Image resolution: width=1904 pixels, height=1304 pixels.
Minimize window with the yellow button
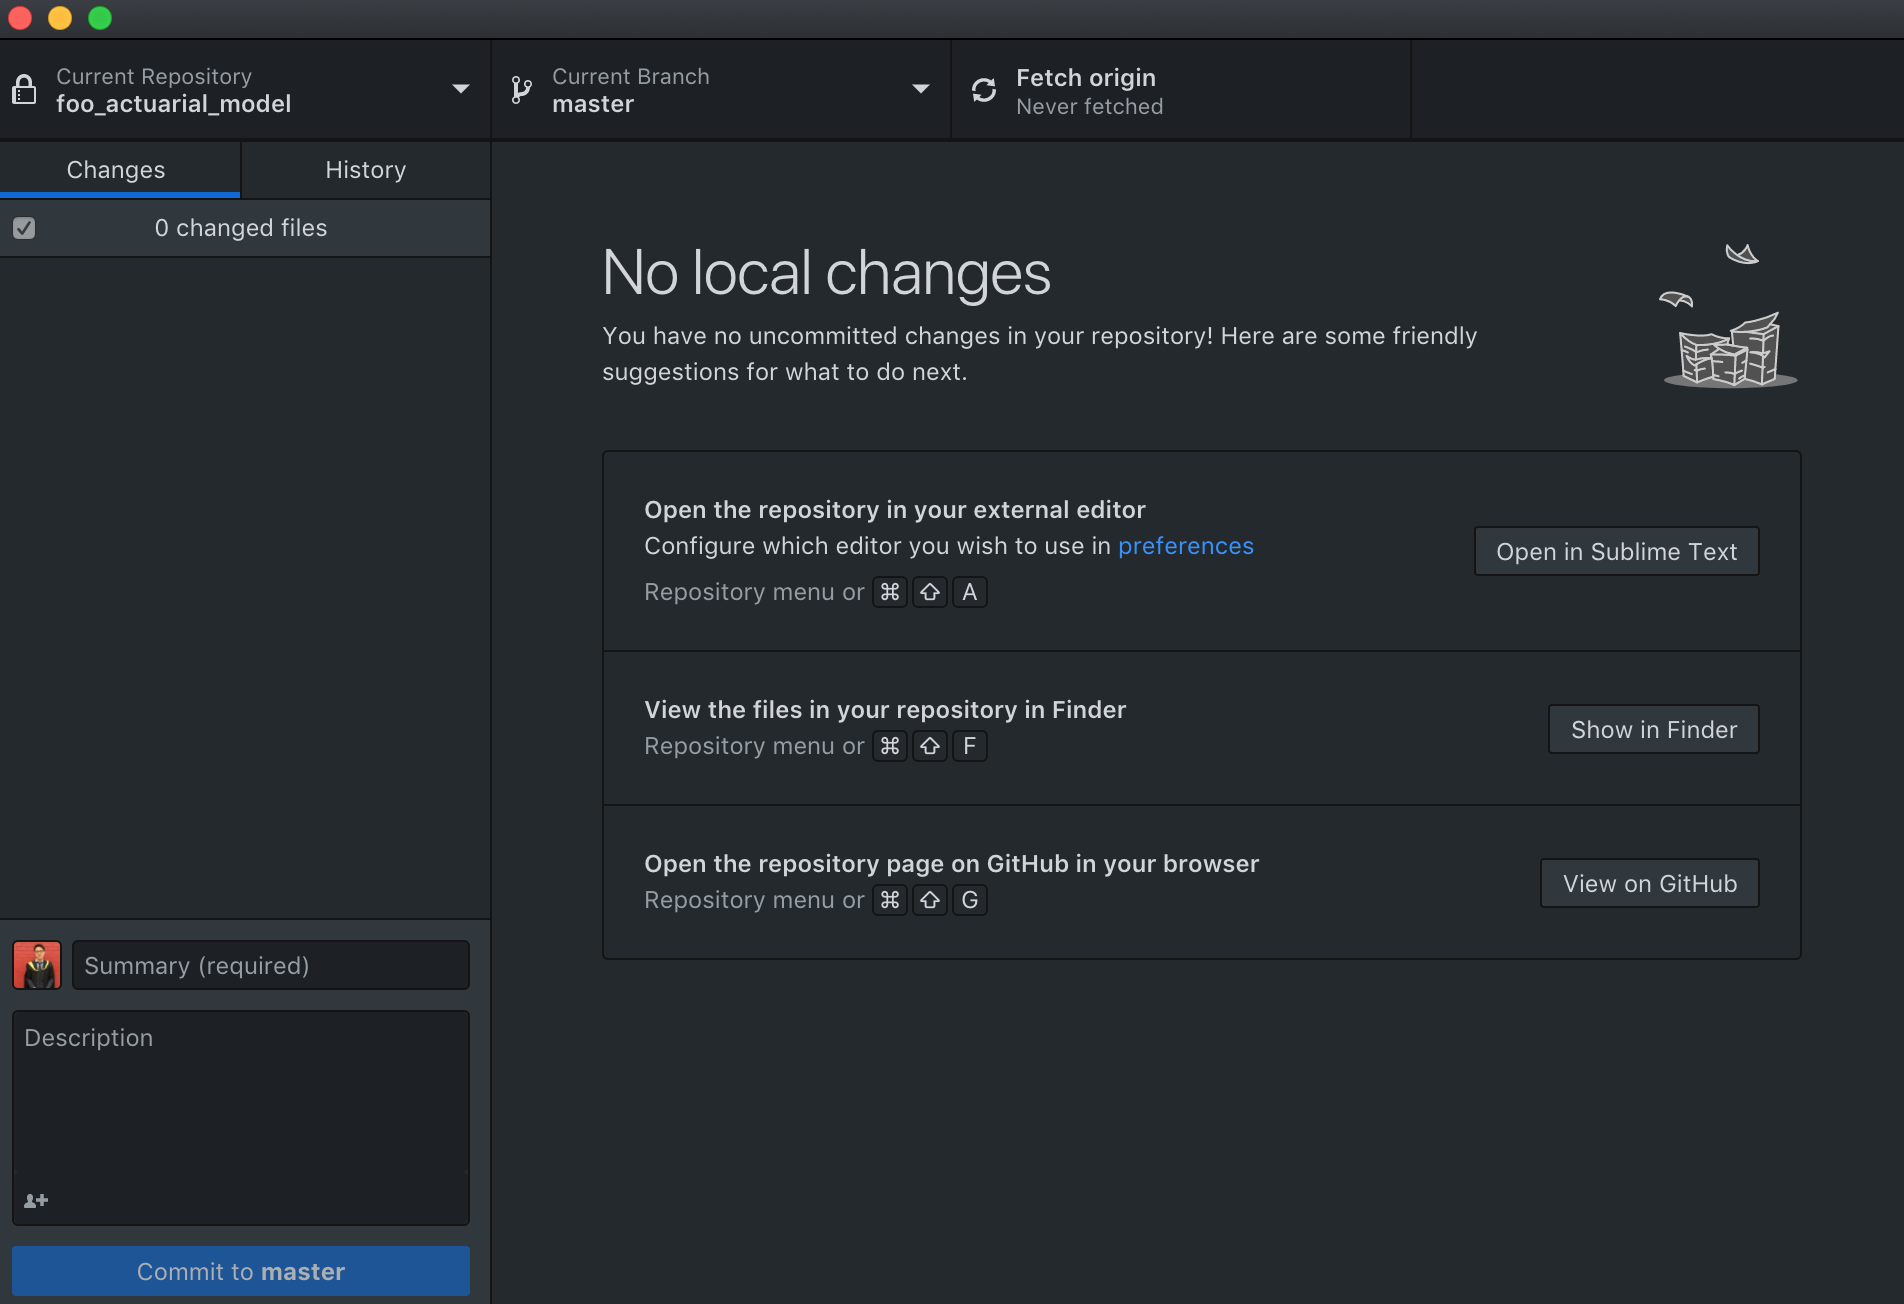(x=60, y=18)
